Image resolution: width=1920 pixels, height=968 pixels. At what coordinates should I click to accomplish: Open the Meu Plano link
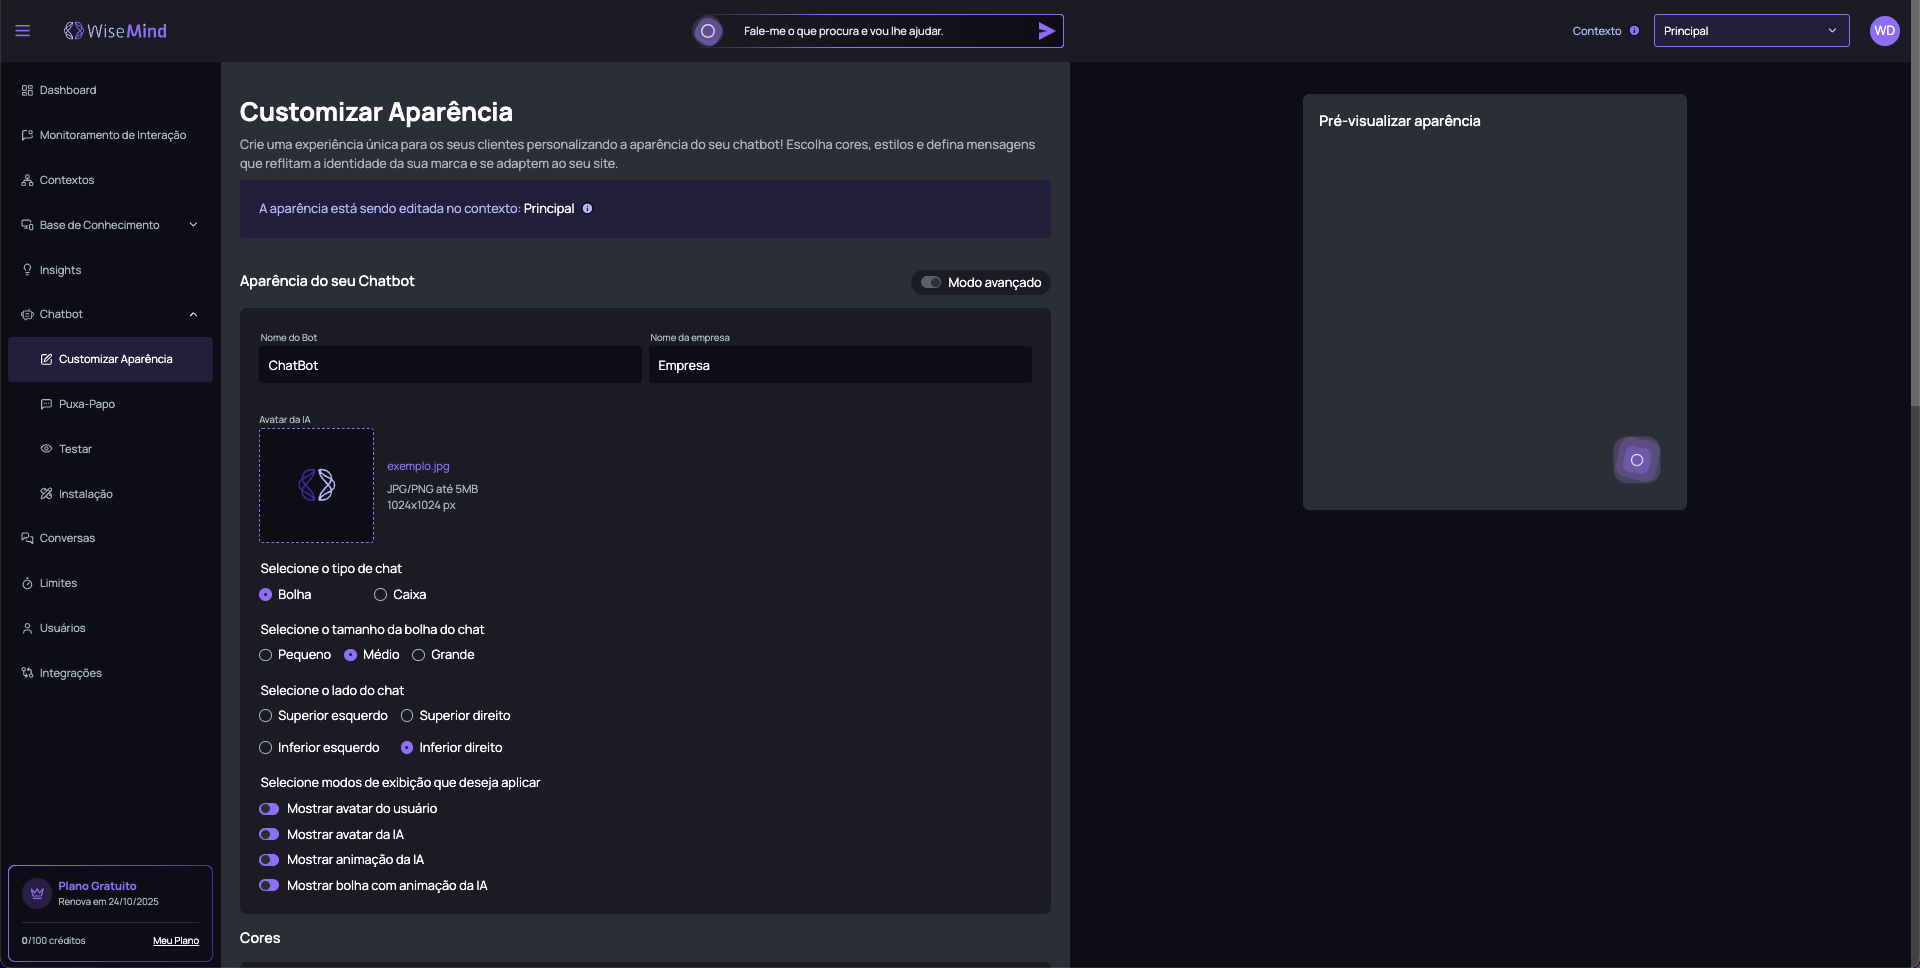click(176, 941)
